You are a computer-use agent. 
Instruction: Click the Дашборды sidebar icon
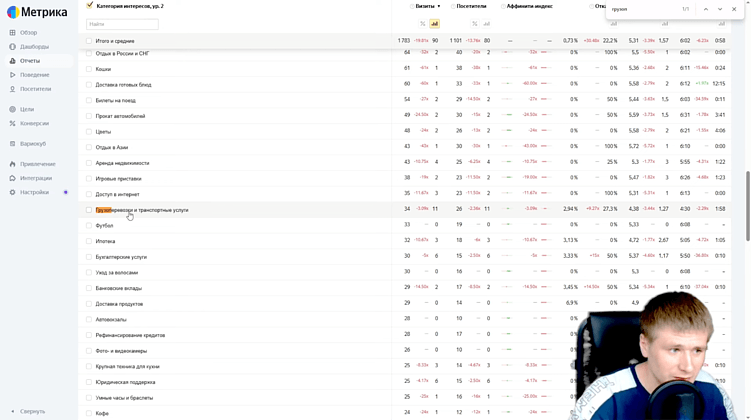coord(12,46)
